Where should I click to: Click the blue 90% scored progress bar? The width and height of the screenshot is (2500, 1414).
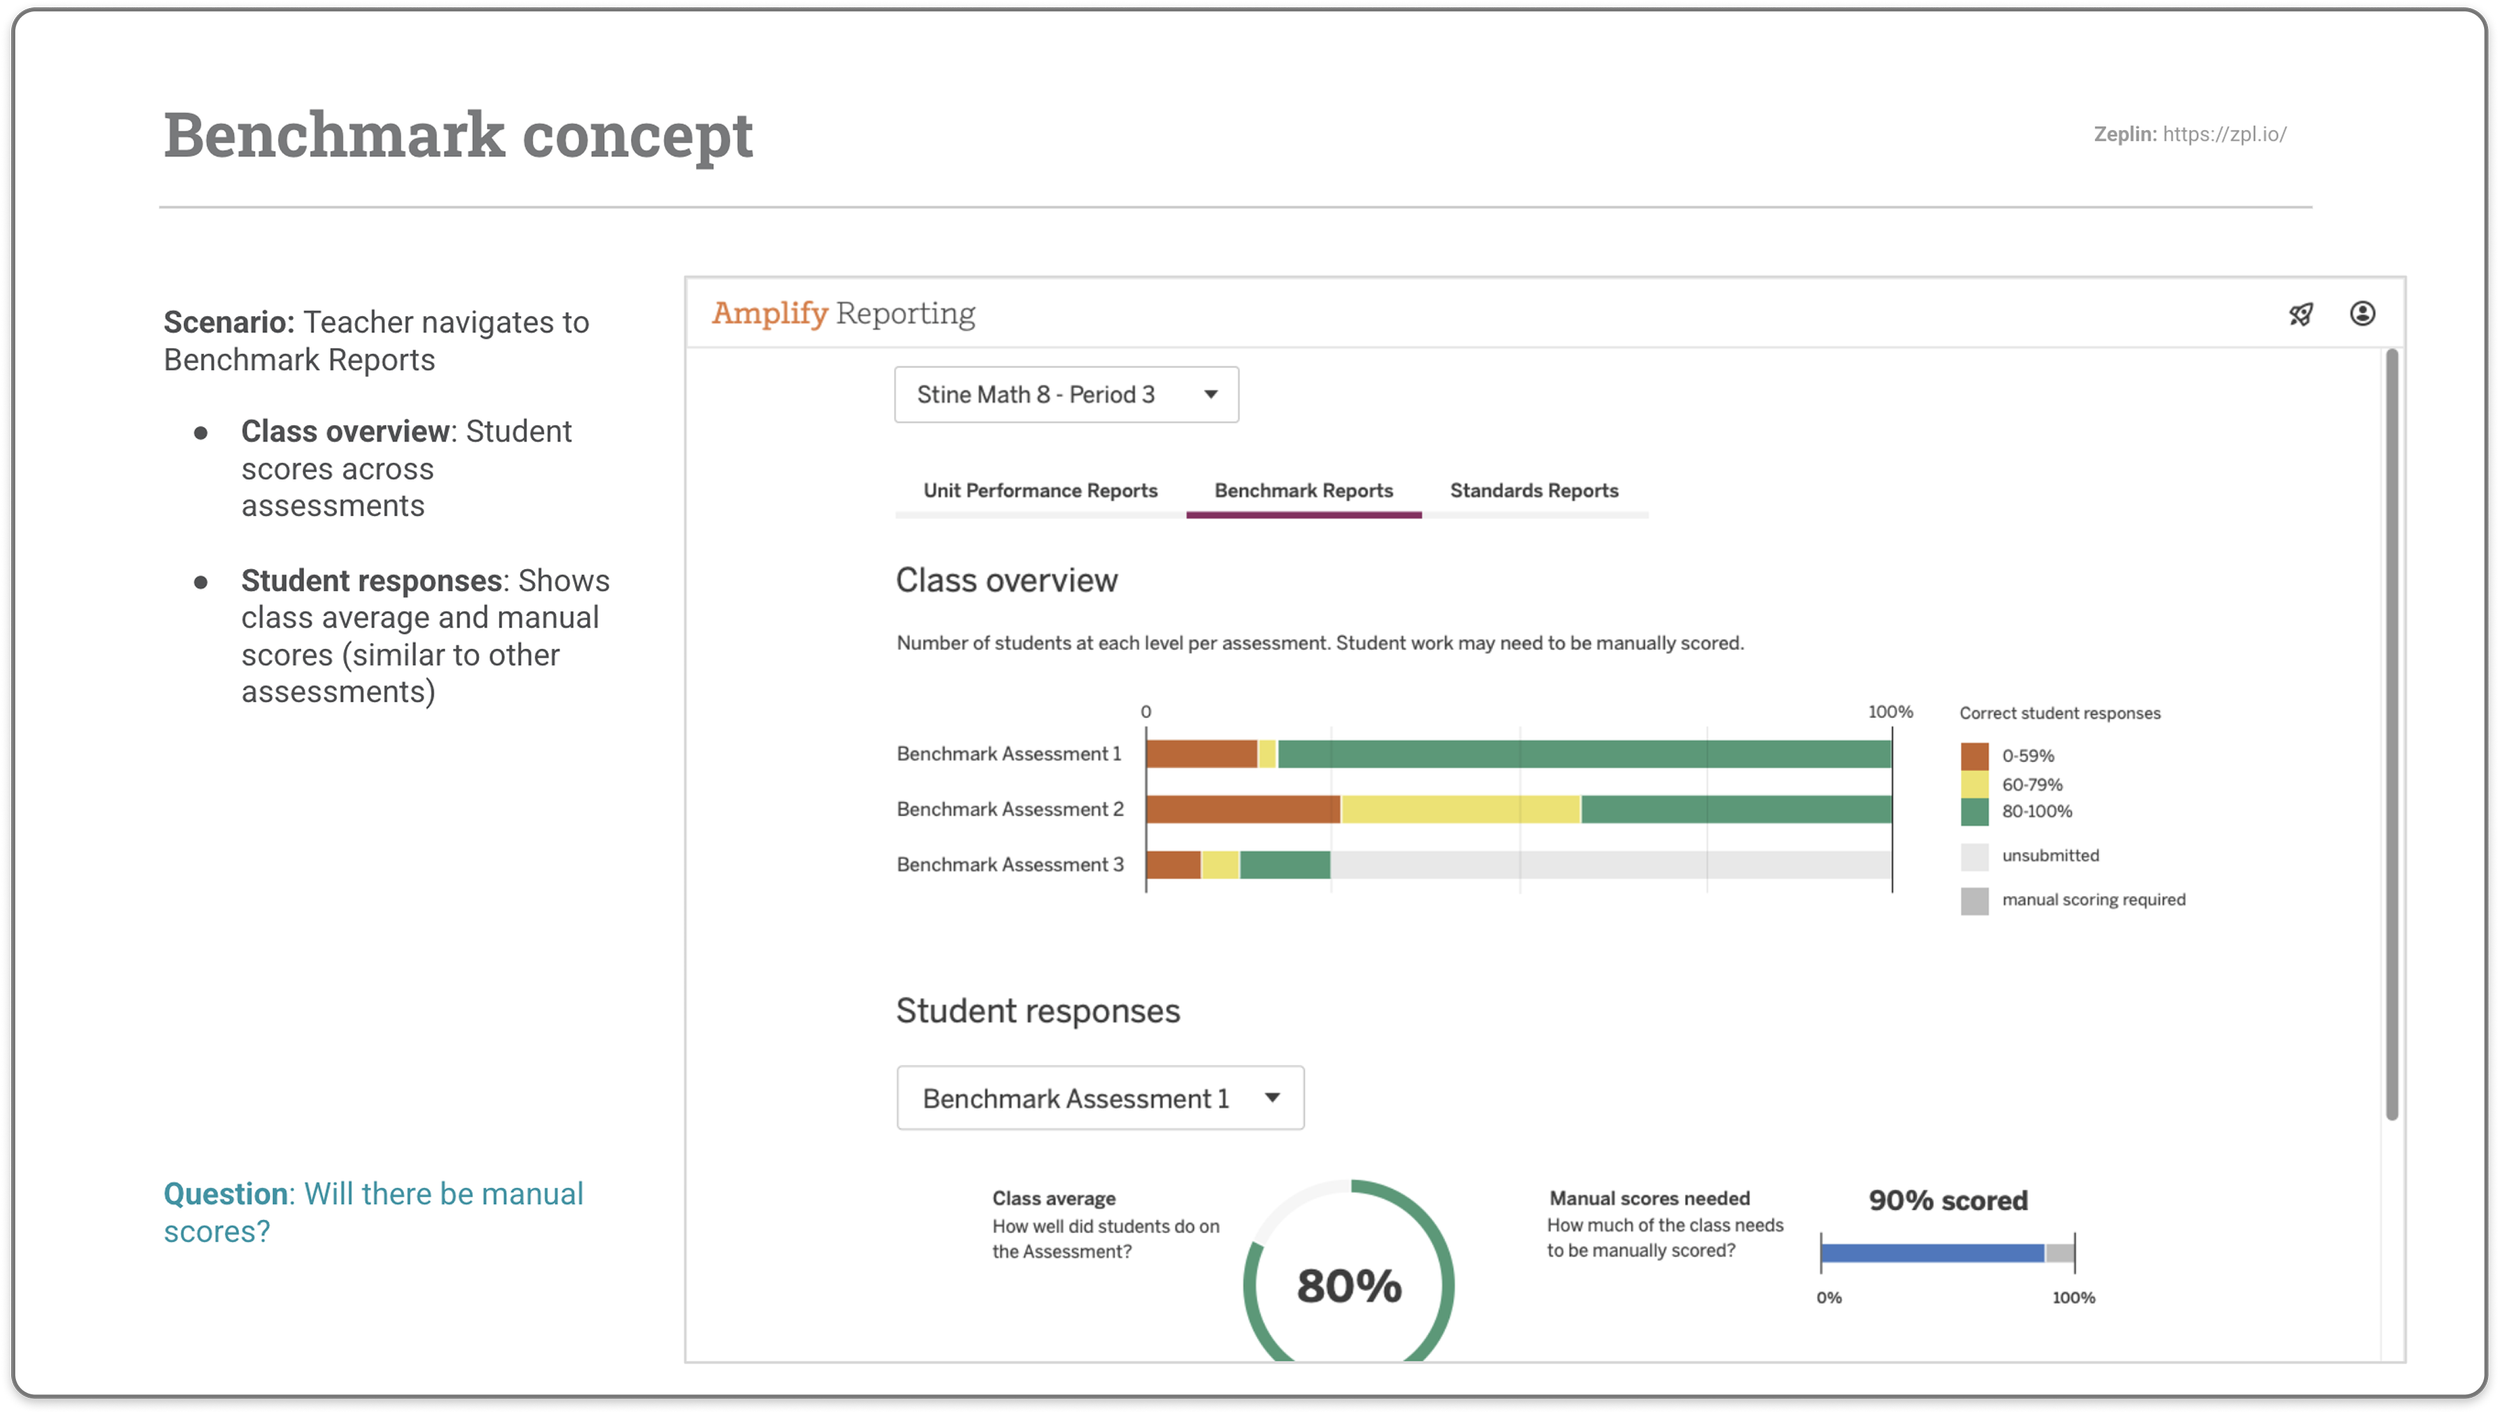click(x=1932, y=1253)
